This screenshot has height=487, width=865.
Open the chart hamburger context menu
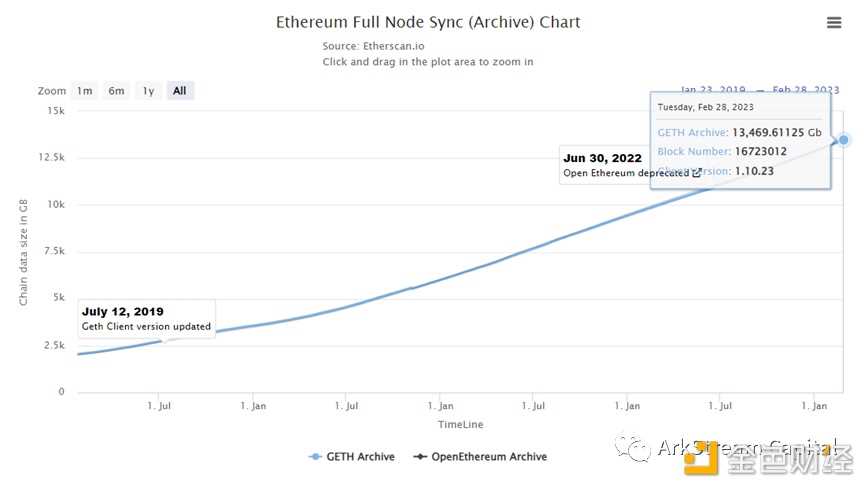point(834,23)
